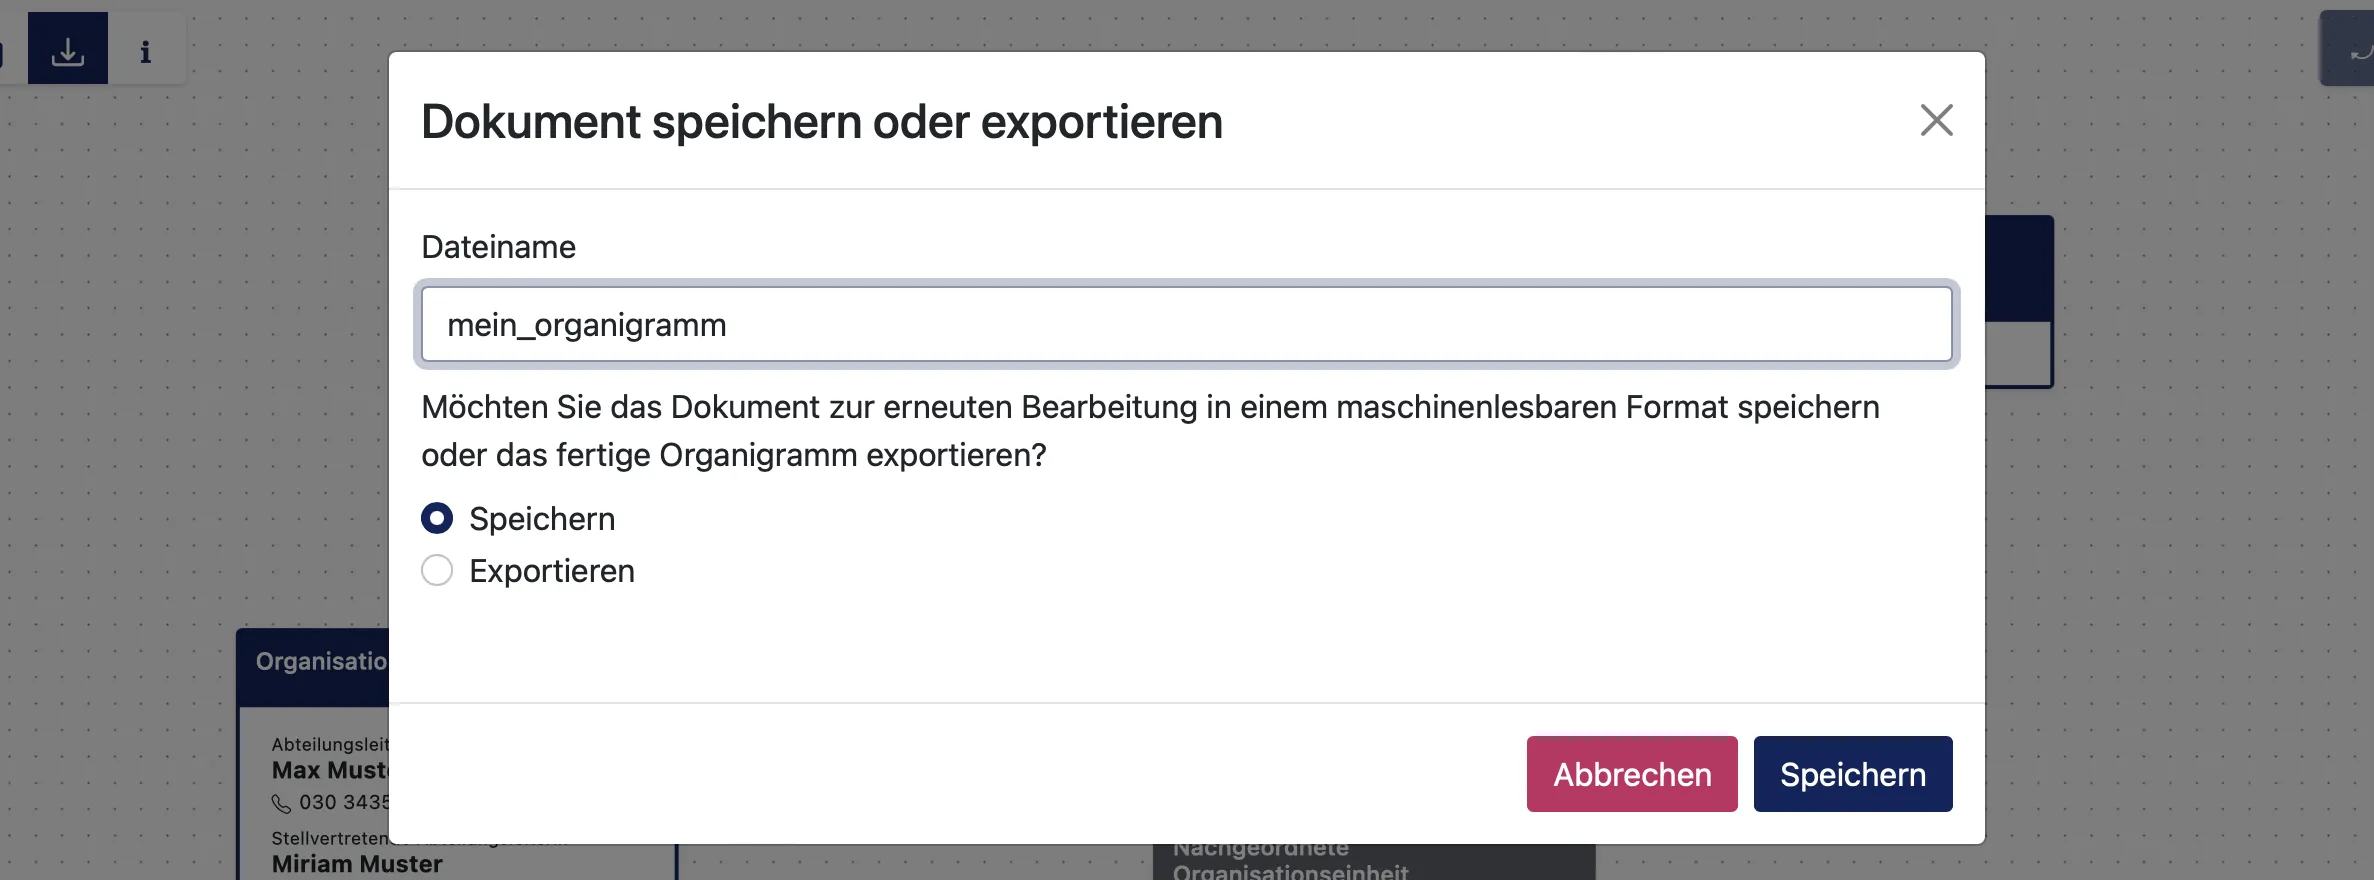Close the save dialog with the X
The height and width of the screenshot is (880, 2374).
point(1936,120)
